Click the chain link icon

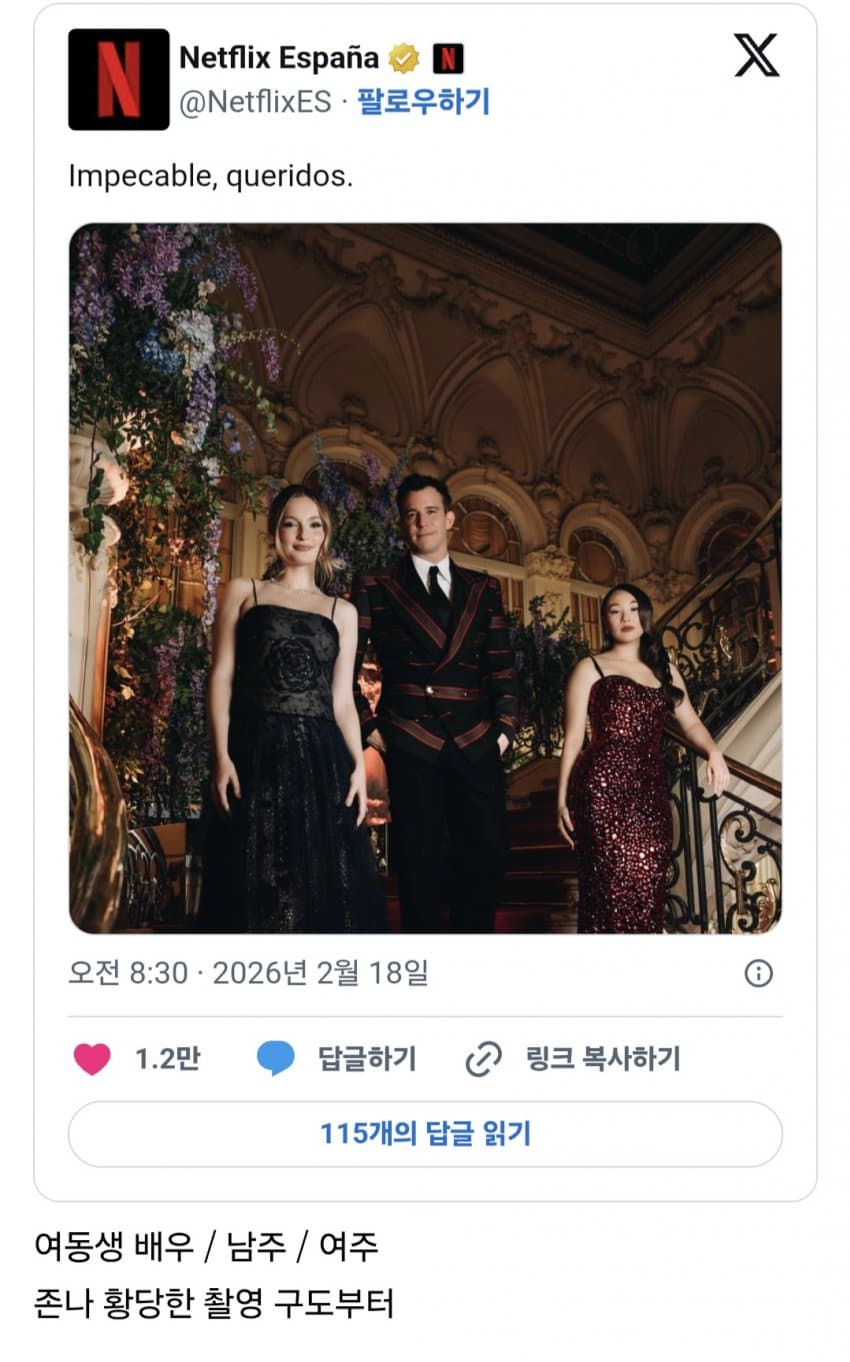[x=484, y=1059]
